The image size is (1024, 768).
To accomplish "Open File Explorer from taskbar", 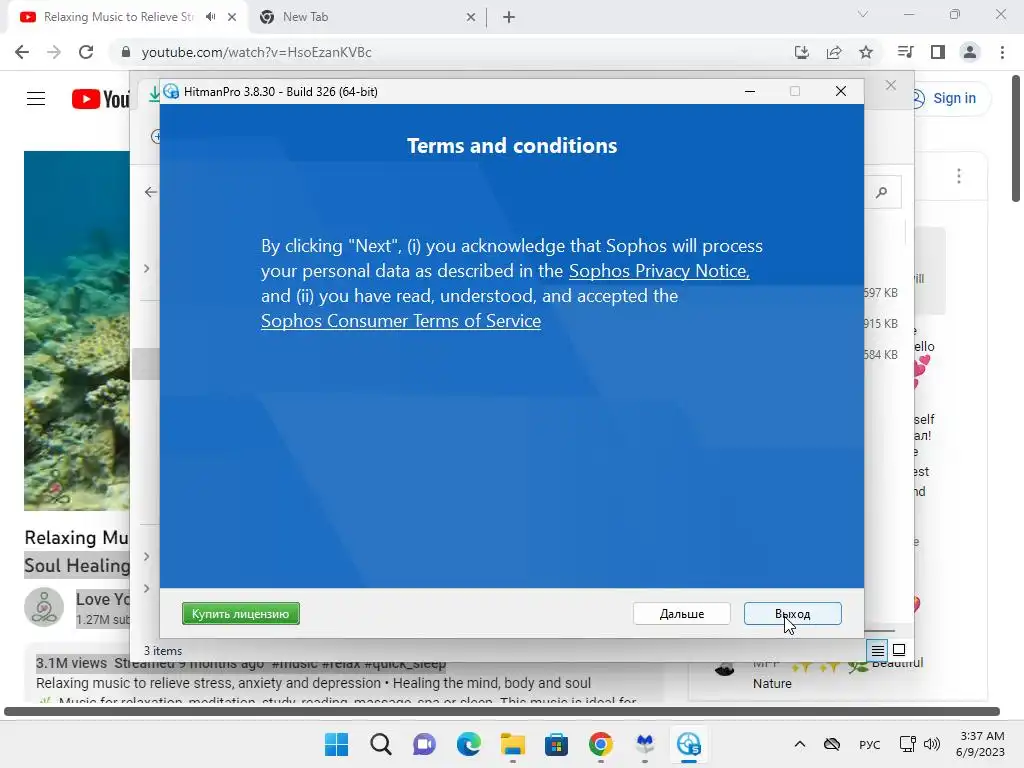I will (513, 744).
